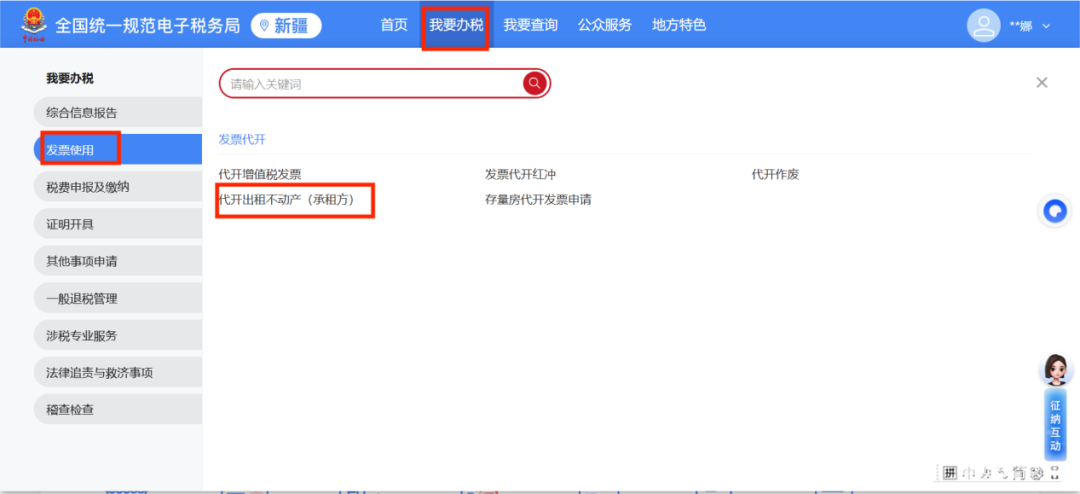
Task: Select 涉税专业服务 in the sidebar
Action: click(x=118, y=336)
